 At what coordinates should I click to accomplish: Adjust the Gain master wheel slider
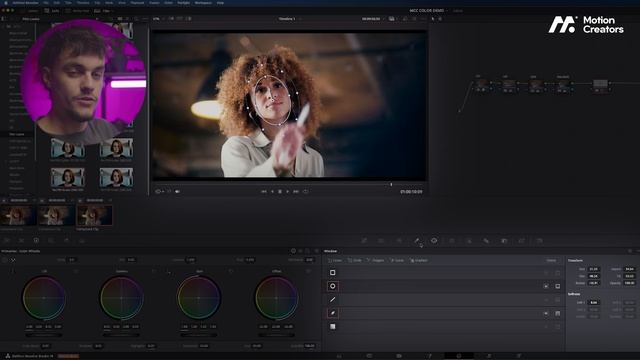(199, 335)
